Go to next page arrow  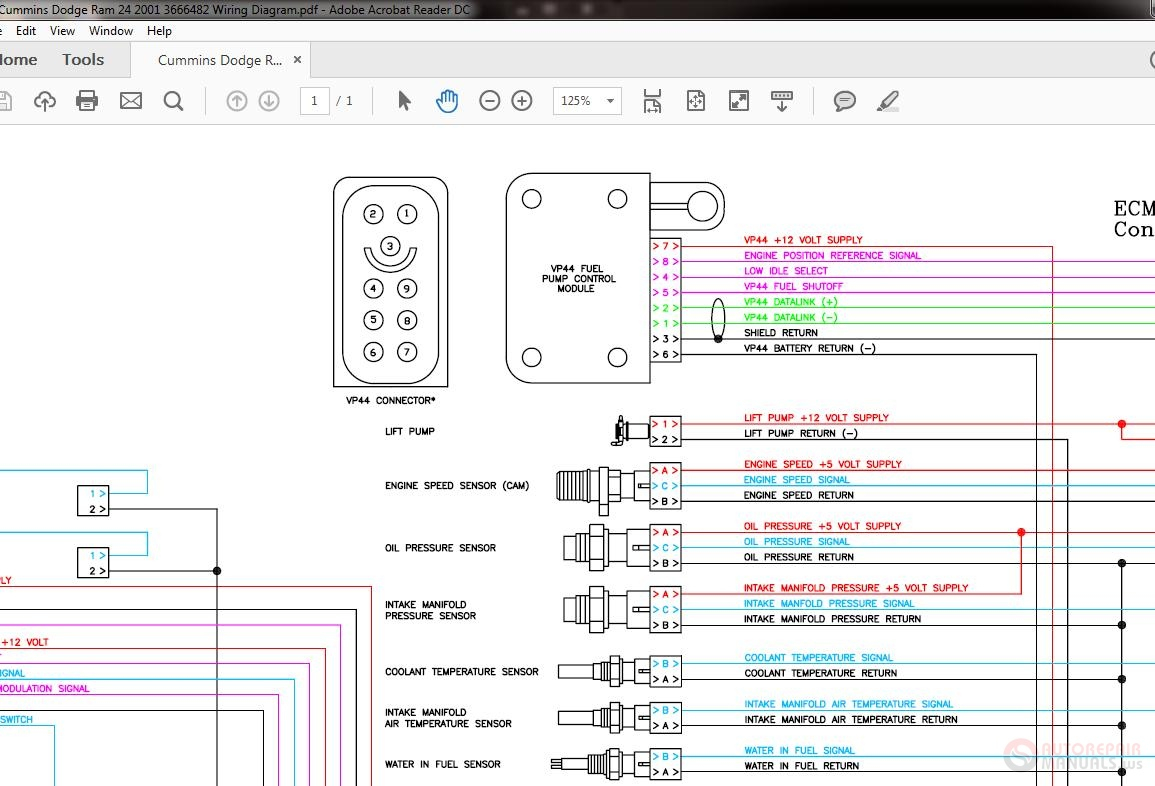pos(269,101)
